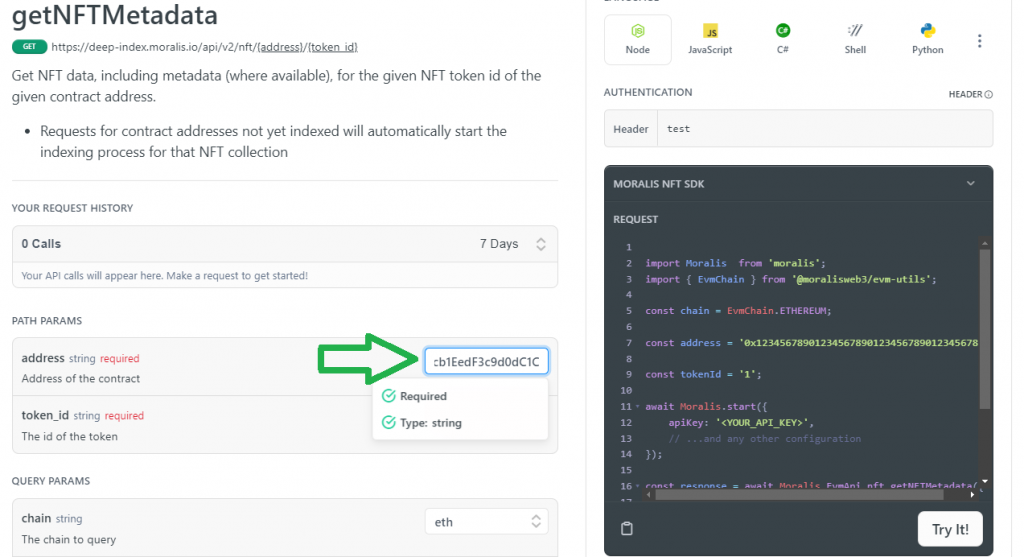Open more languages three-dot menu
This screenshot has height=557, width=1024.
point(979,41)
